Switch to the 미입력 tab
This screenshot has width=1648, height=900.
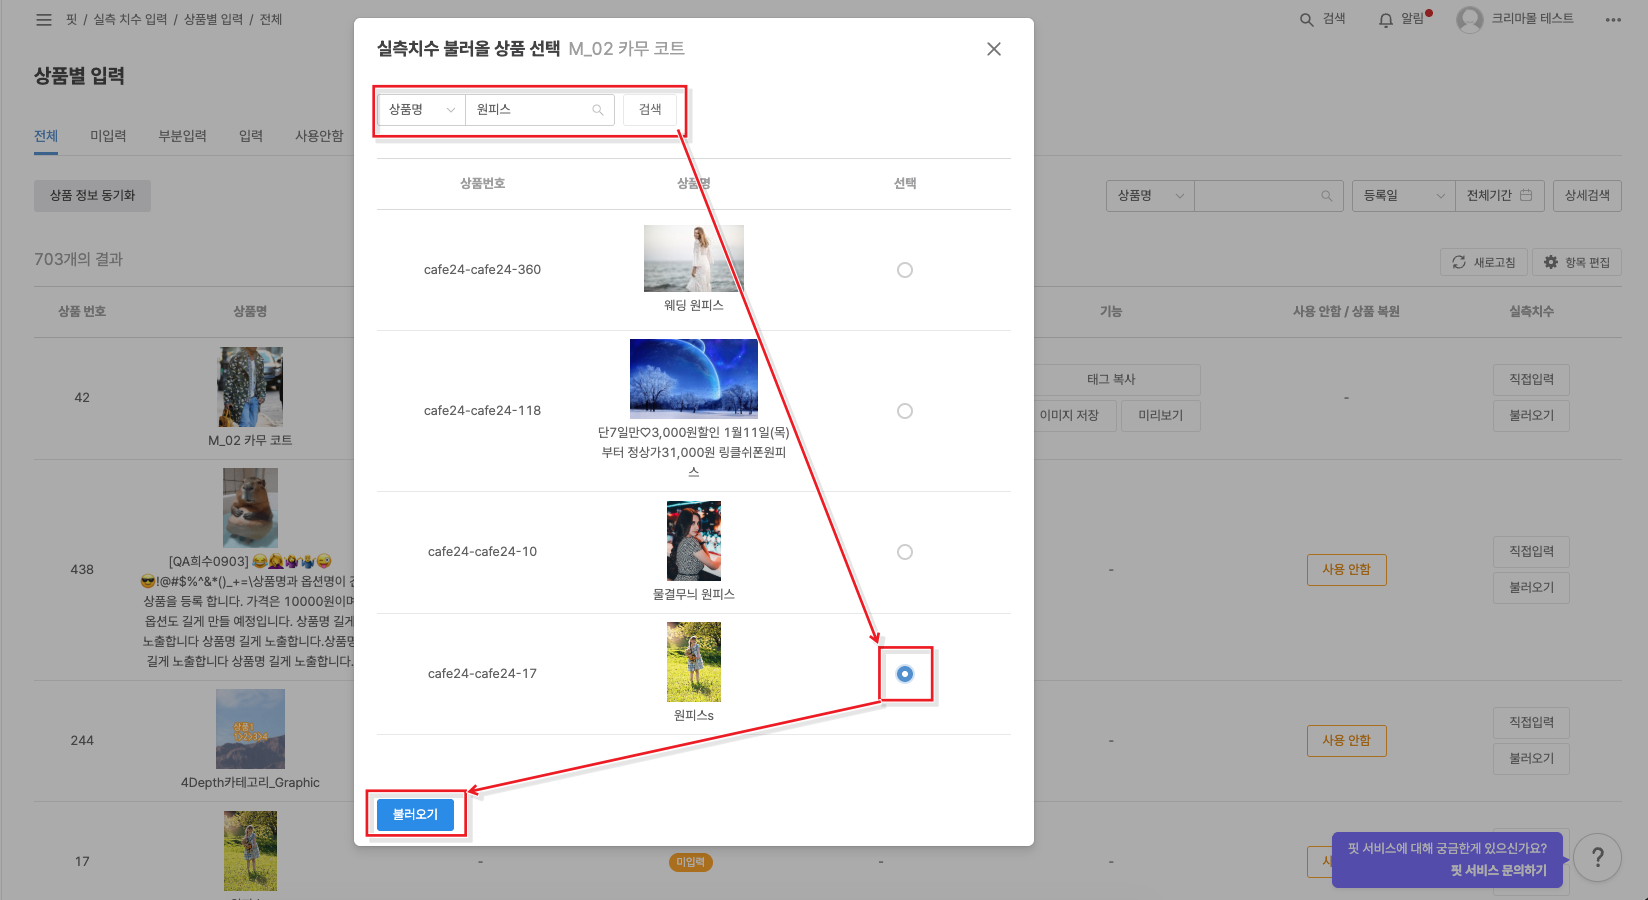point(108,136)
